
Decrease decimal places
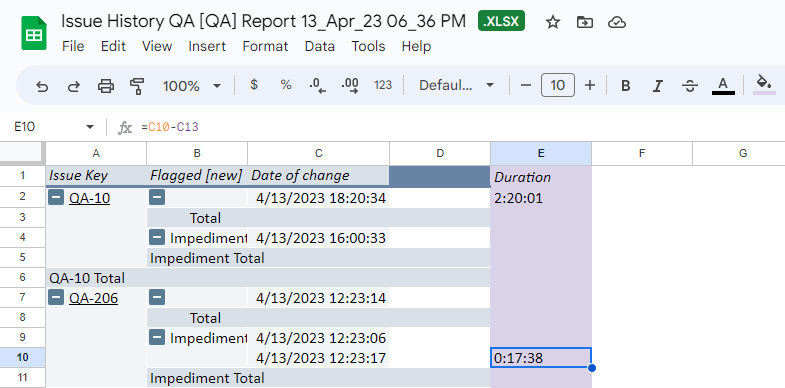click(317, 86)
